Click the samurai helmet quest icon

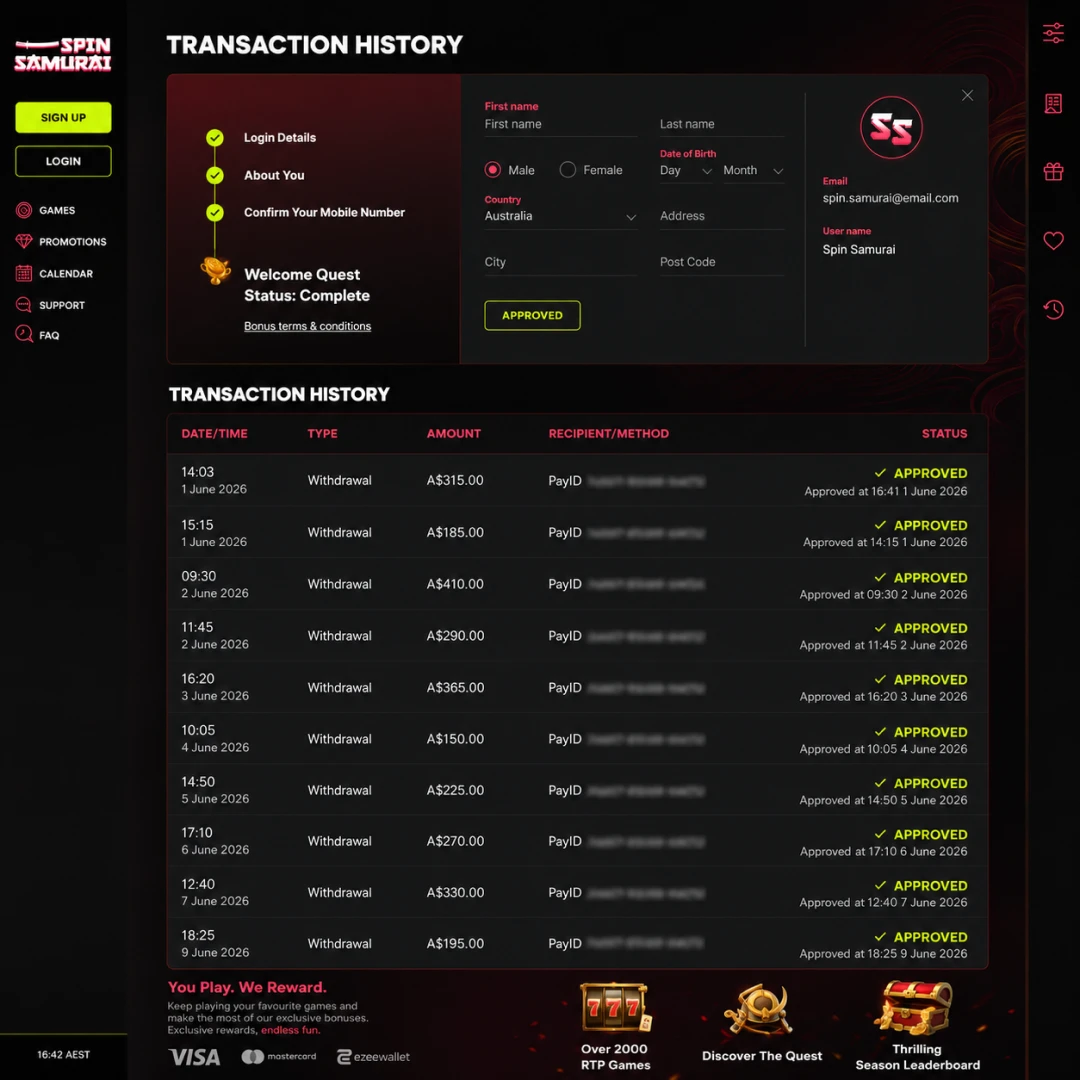click(x=757, y=1009)
